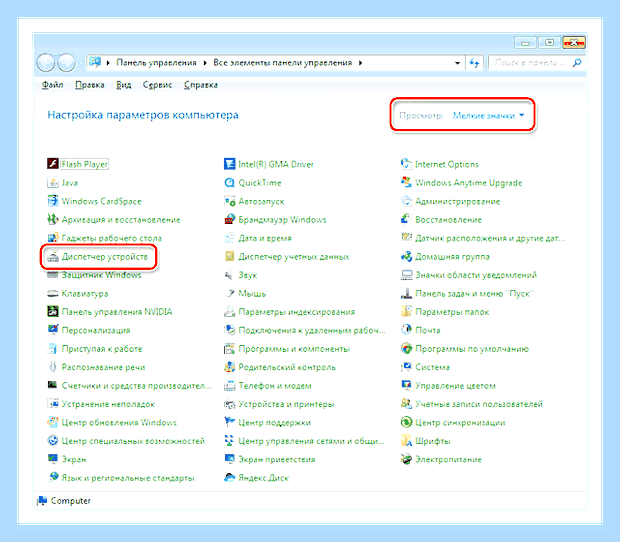The width and height of the screenshot is (620, 542).
Task: Open the Сервис menu
Action: coord(157,85)
